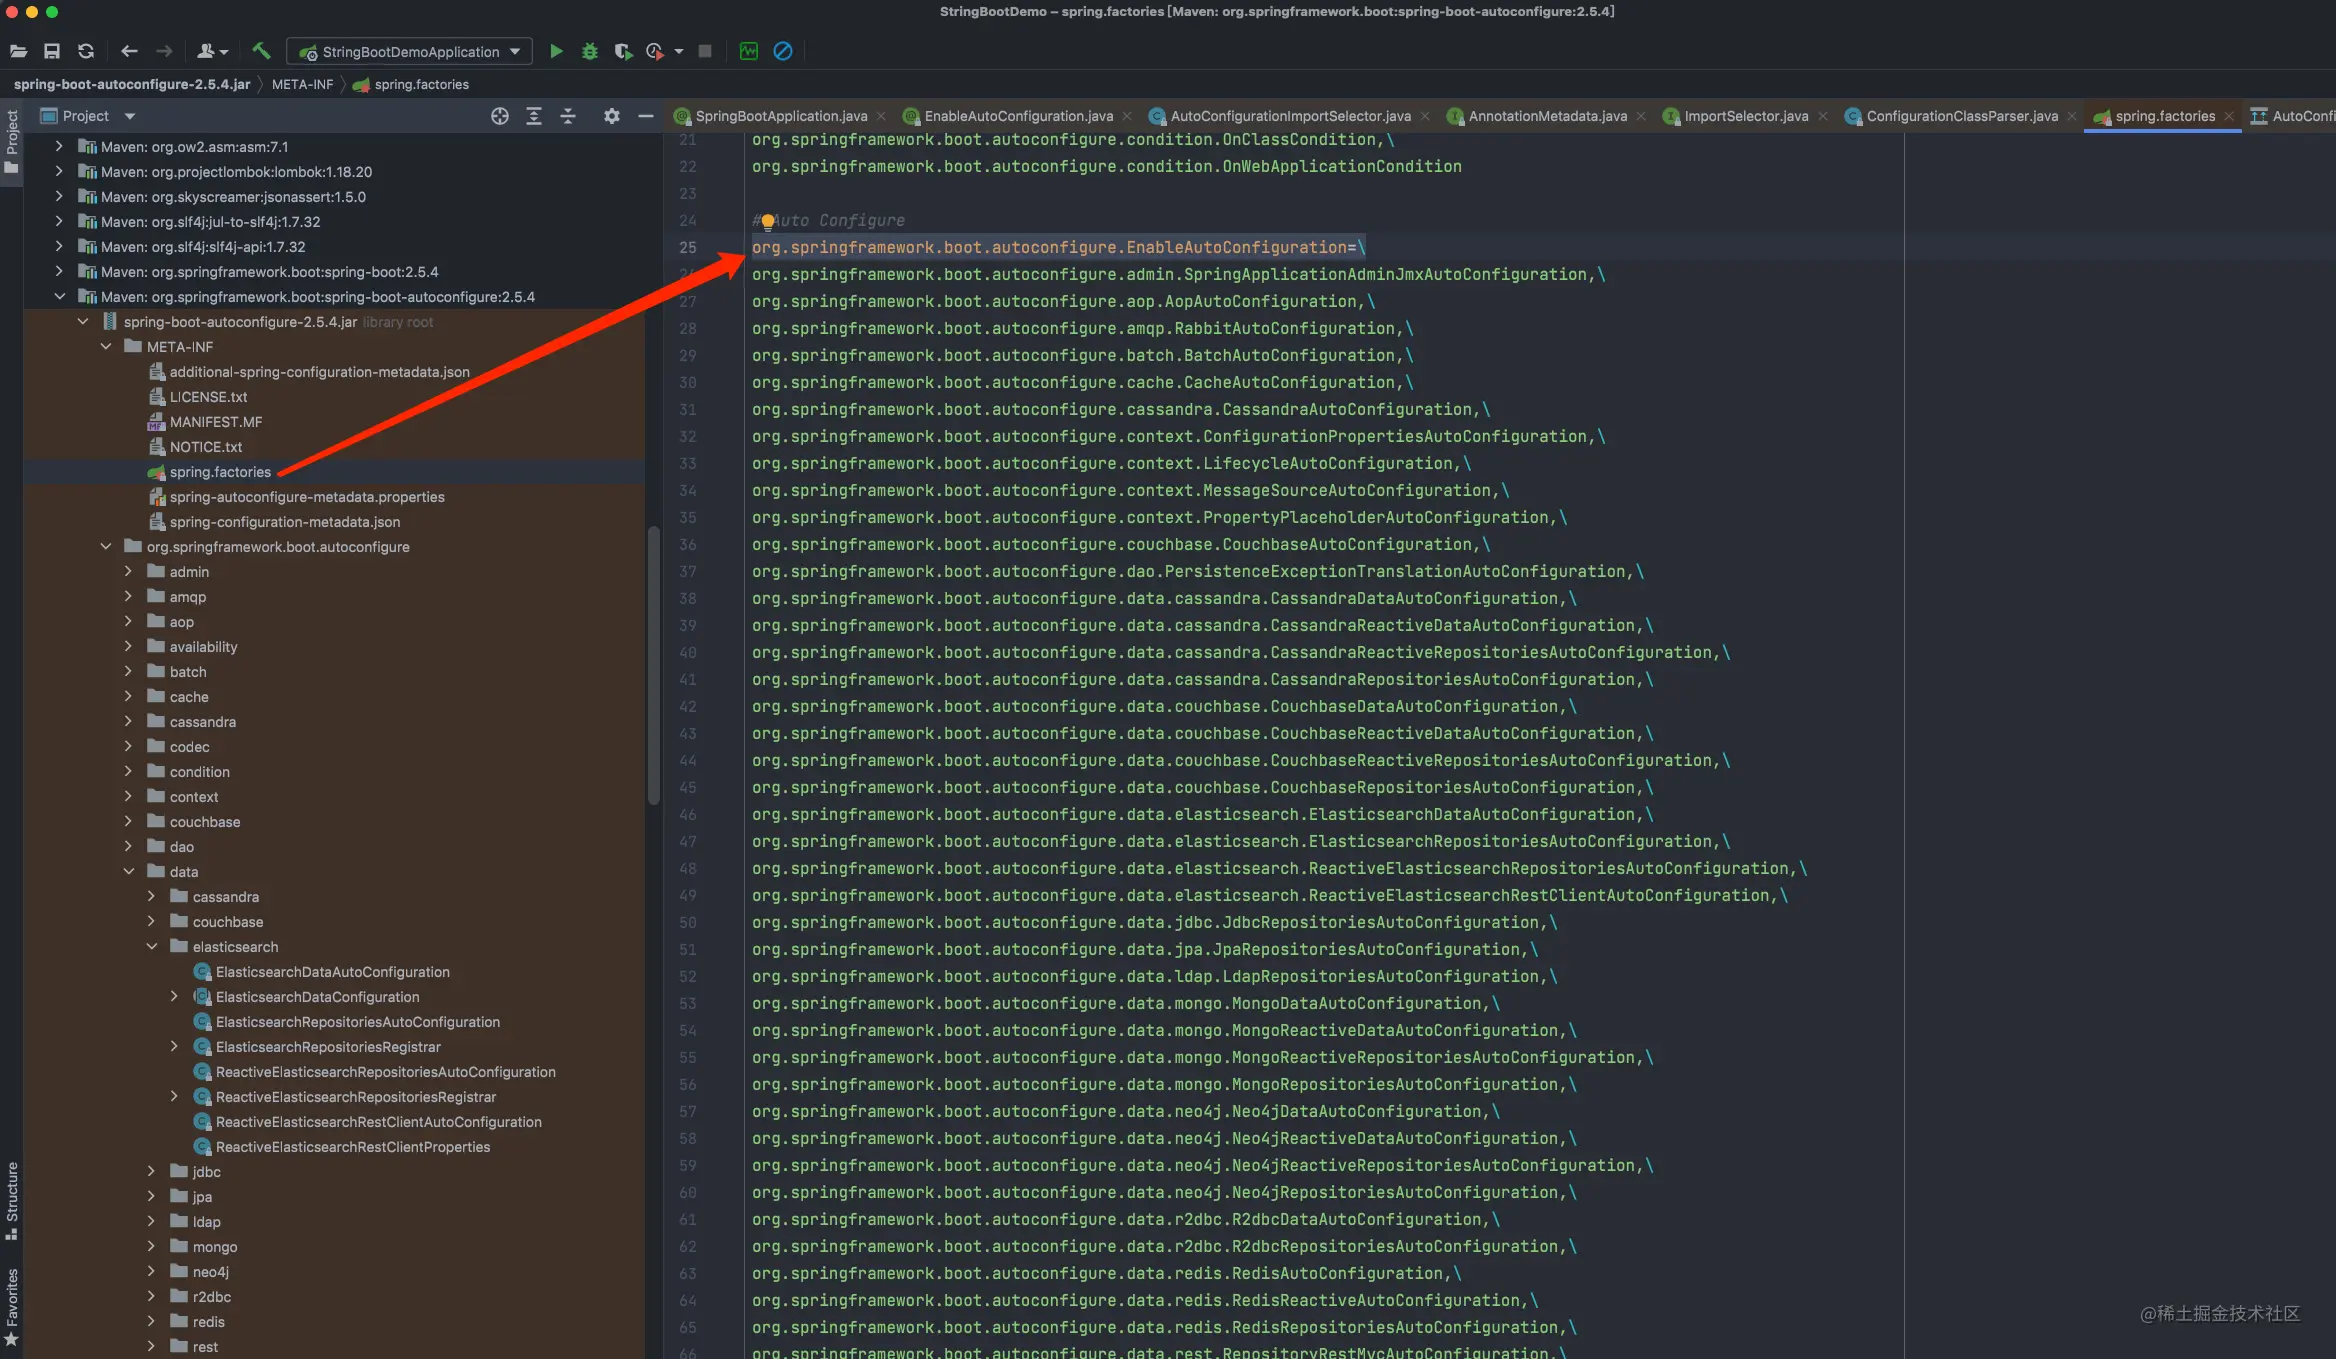Click the Profiler run icon
The width and height of the screenshot is (2336, 1359).
(655, 51)
